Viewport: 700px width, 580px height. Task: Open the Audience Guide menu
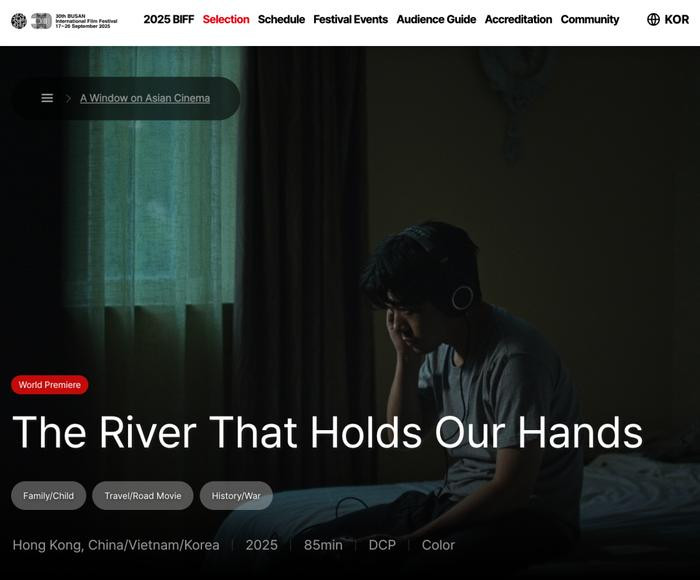tap(436, 19)
